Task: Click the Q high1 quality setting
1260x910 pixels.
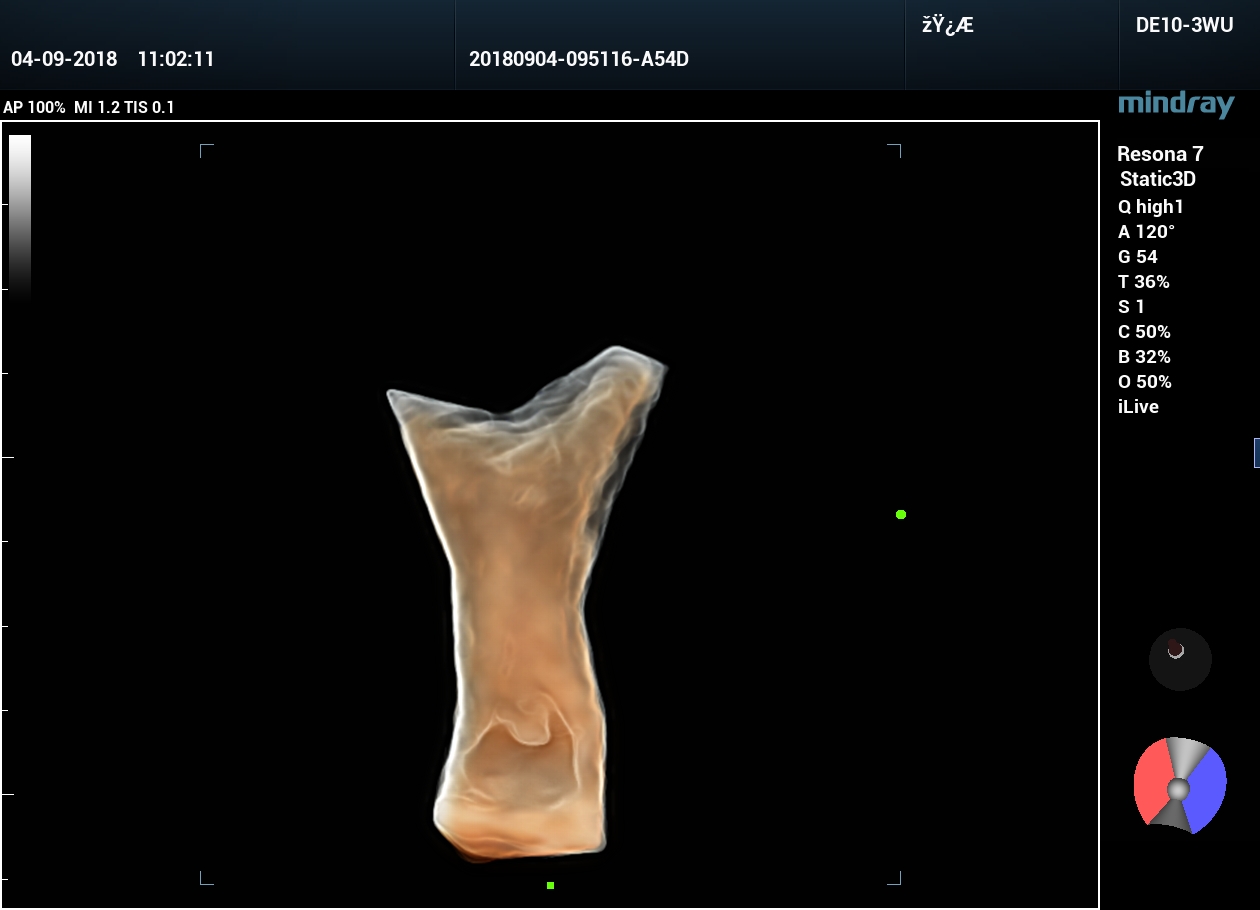Action: click(1151, 207)
